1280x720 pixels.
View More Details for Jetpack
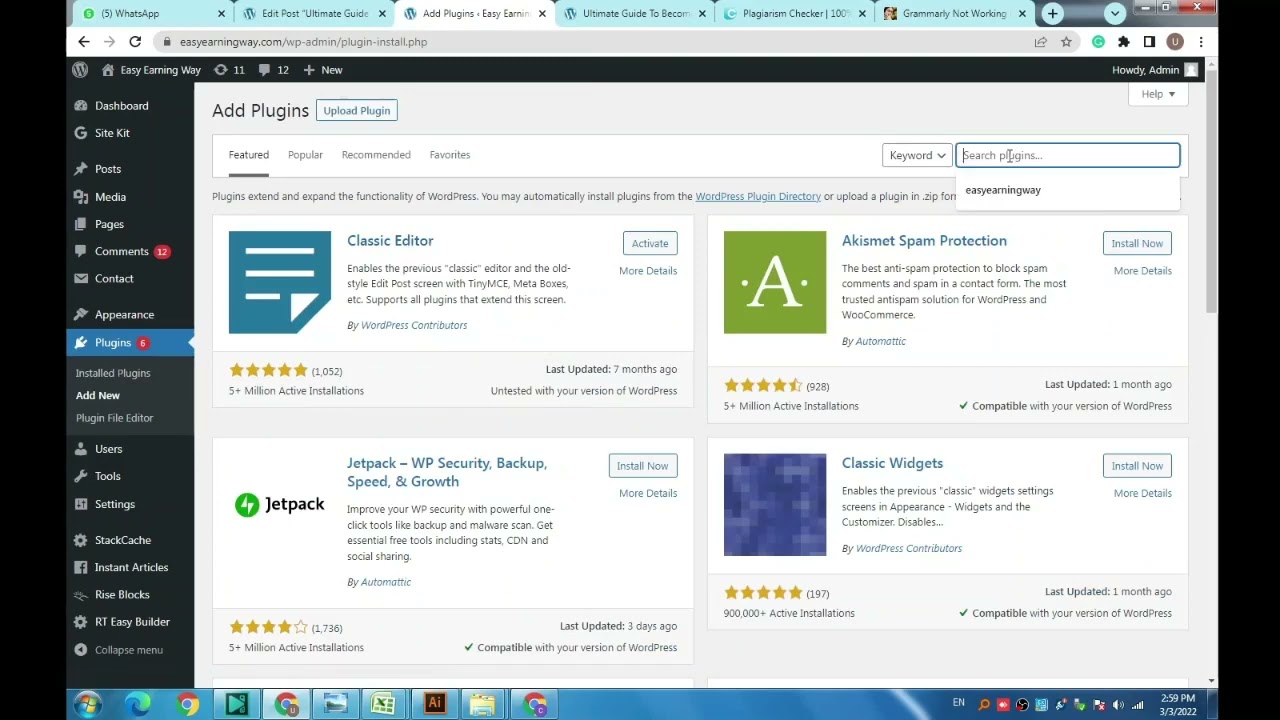648,493
